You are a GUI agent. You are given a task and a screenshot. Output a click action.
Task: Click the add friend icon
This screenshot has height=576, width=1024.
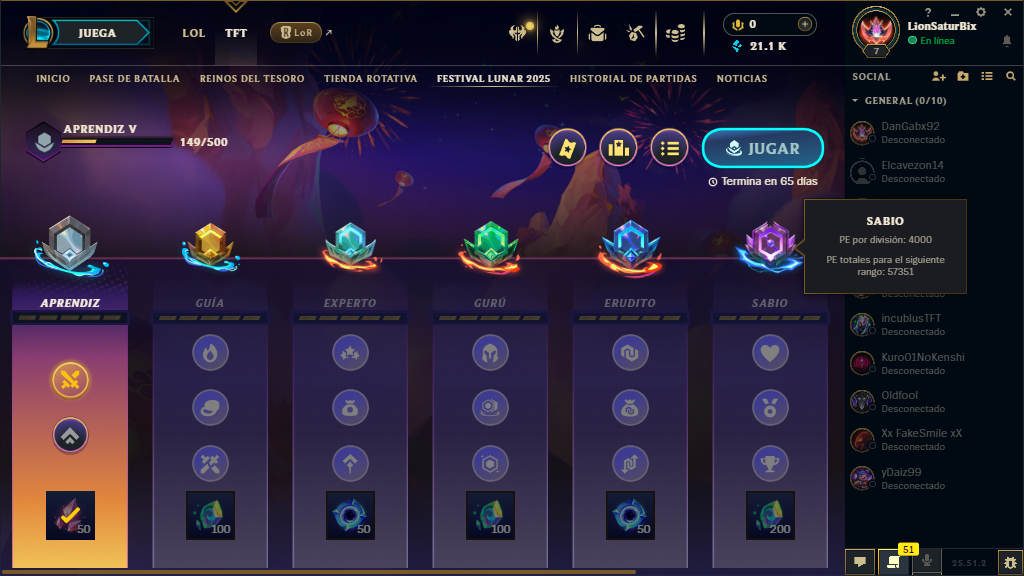tap(938, 76)
